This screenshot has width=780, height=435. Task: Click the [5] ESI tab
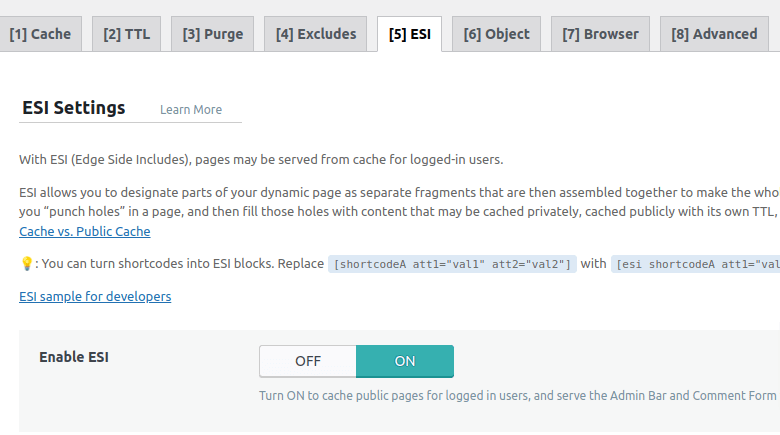click(409, 34)
